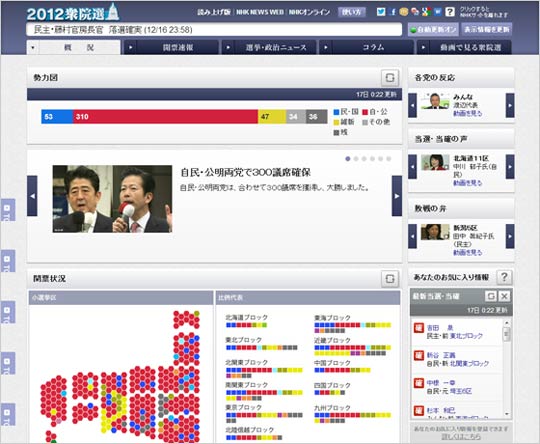Click the headline ticker text field
Viewport: 540px width, 444px height.
point(214,30)
